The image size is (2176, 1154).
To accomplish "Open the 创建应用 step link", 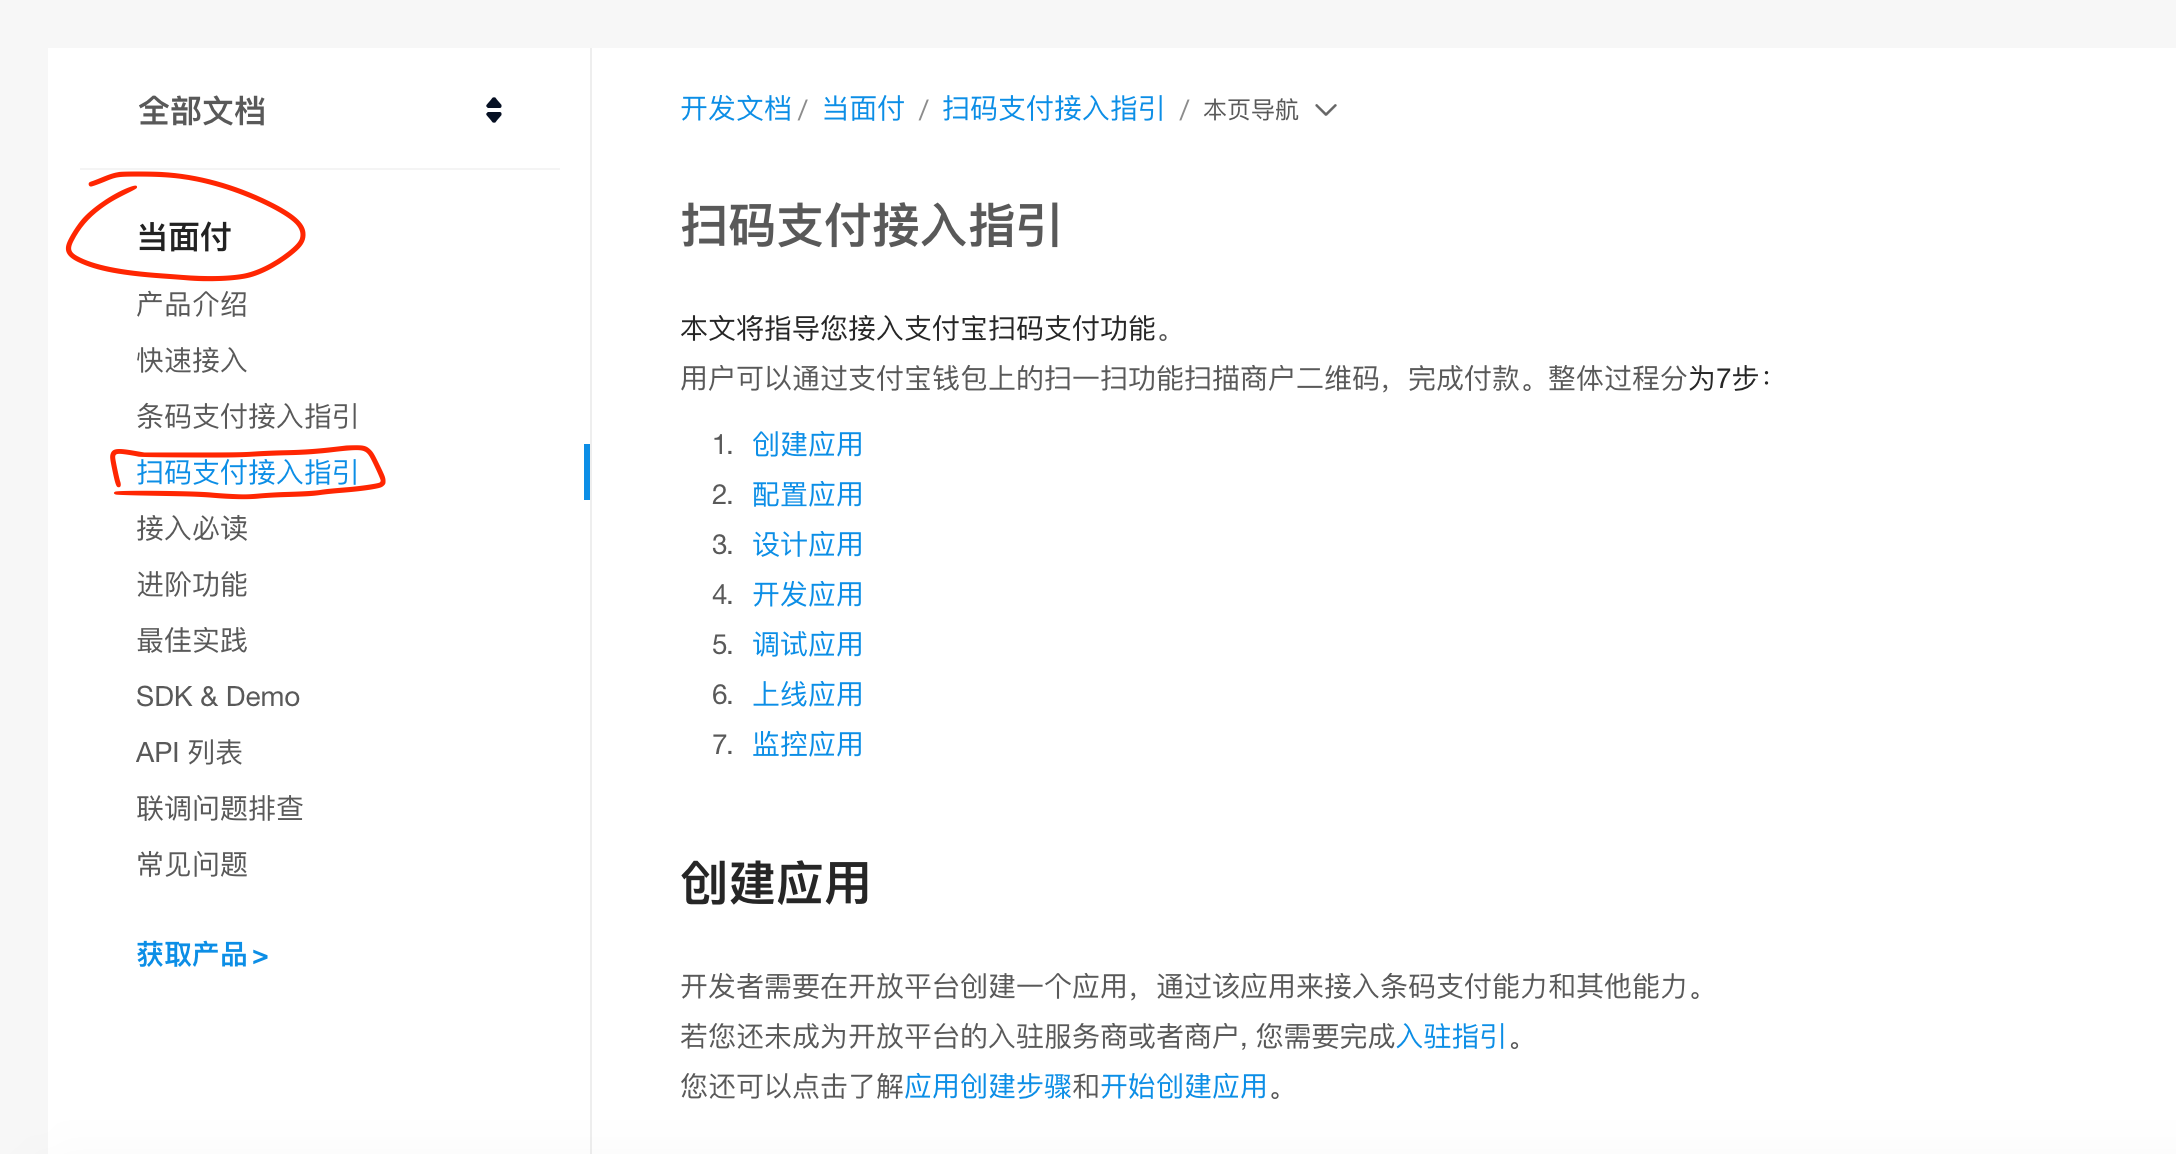I will [x=806, y=444].
